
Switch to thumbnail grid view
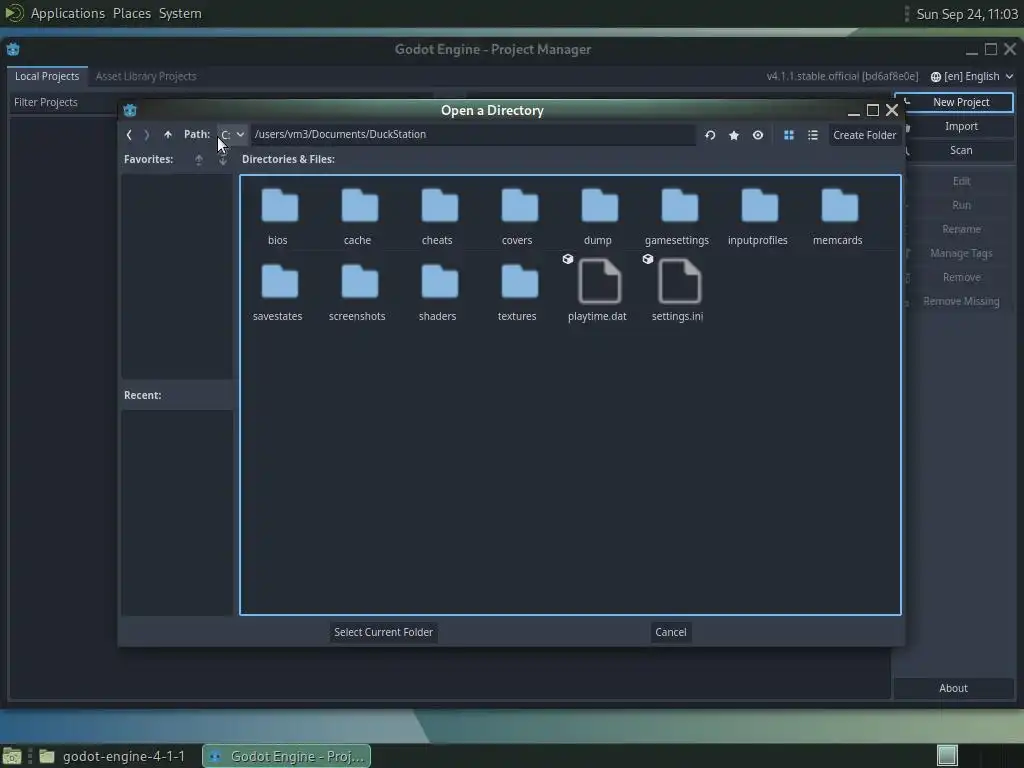click(x=789, y=135)
